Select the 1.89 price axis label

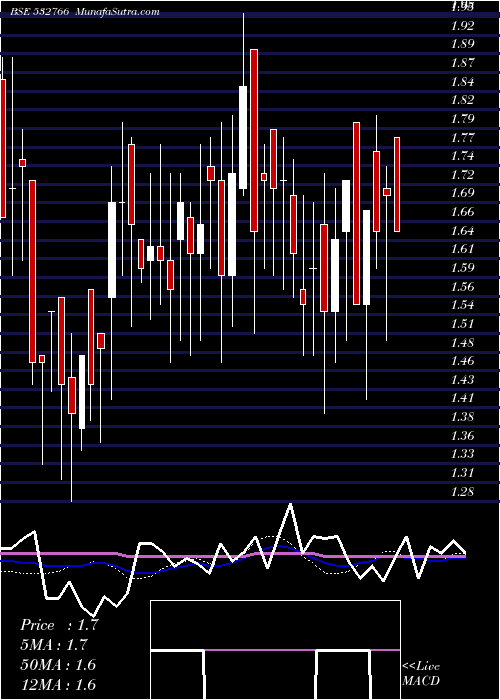462,44
